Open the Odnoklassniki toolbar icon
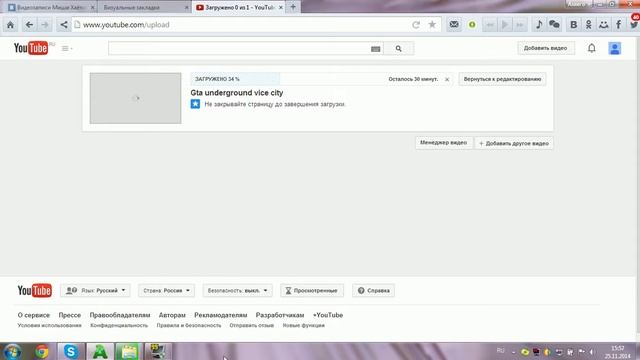 coord(588,25)
